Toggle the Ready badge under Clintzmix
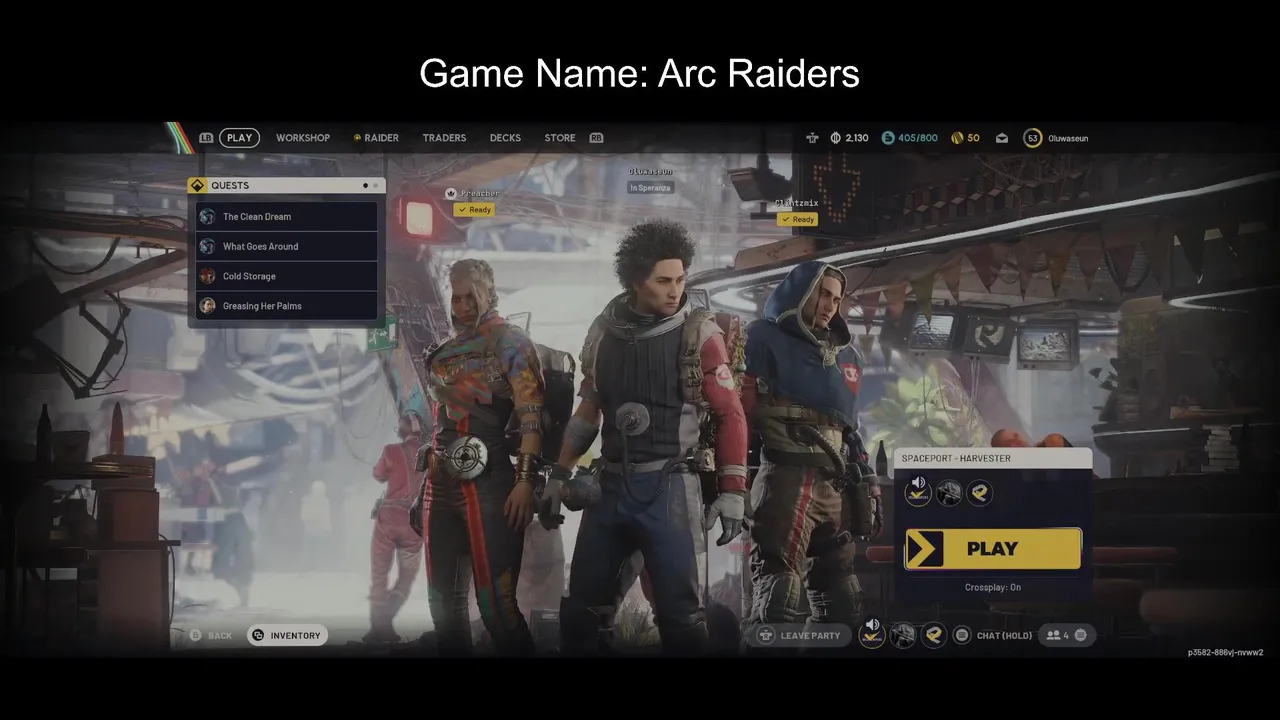Image resolution: width=1280 pixels, height=720 pixels. [799, 219]
